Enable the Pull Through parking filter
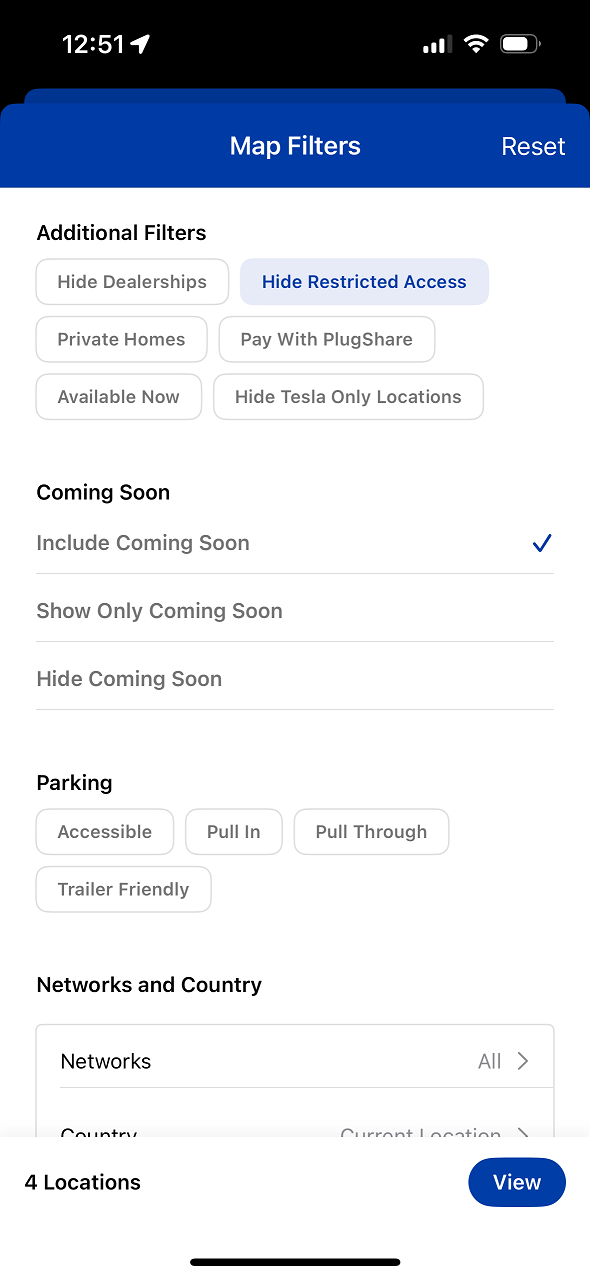Viewport: 590px width, 1278px height. 371,832
